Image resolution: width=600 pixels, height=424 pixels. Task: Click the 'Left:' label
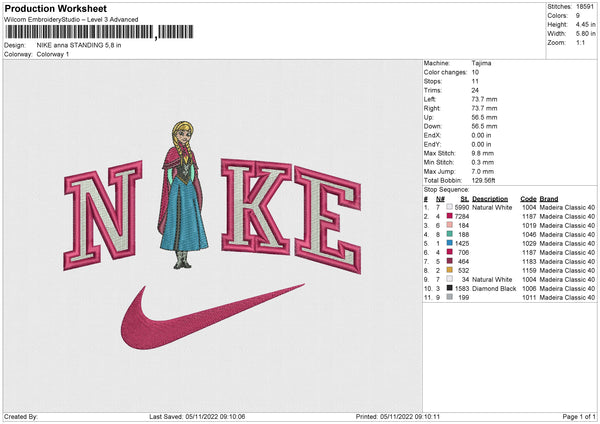[x=430, y=99]
